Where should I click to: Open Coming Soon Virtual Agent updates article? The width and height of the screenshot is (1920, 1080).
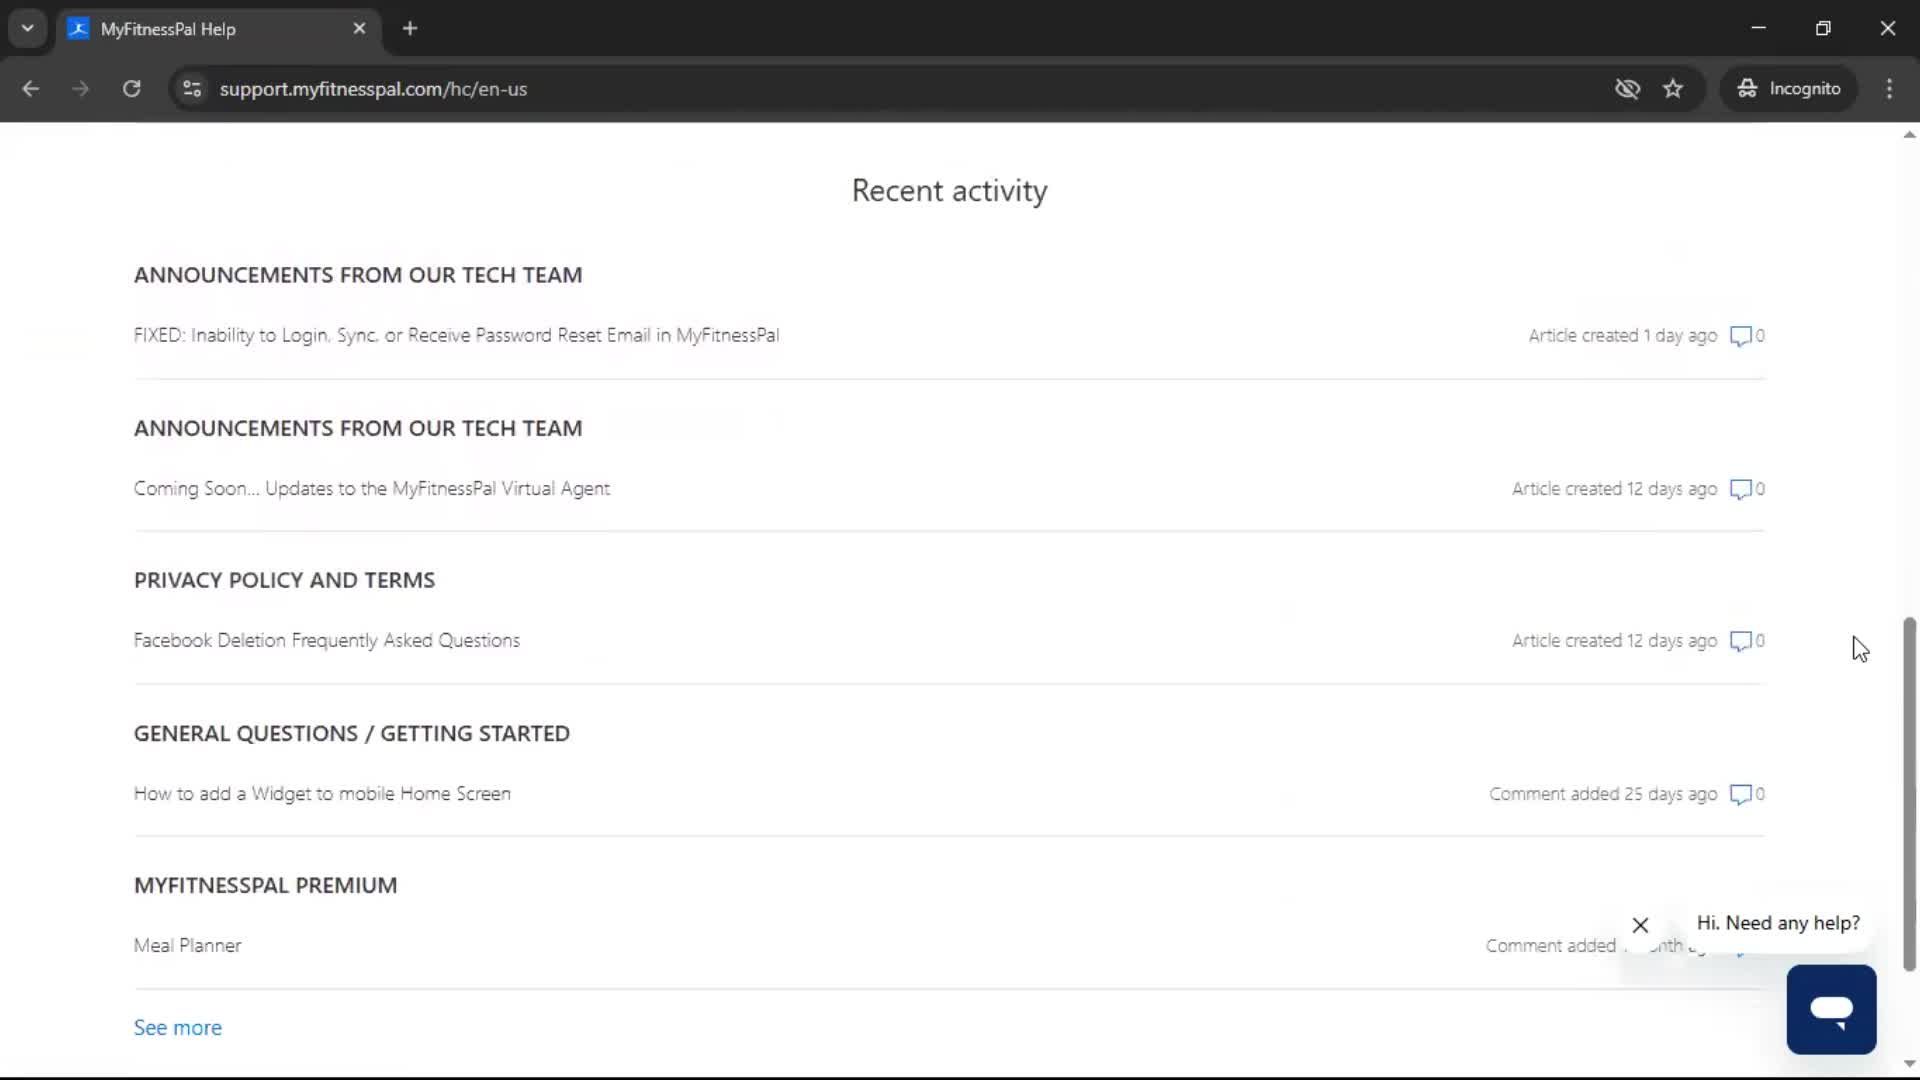click(372, 489)
